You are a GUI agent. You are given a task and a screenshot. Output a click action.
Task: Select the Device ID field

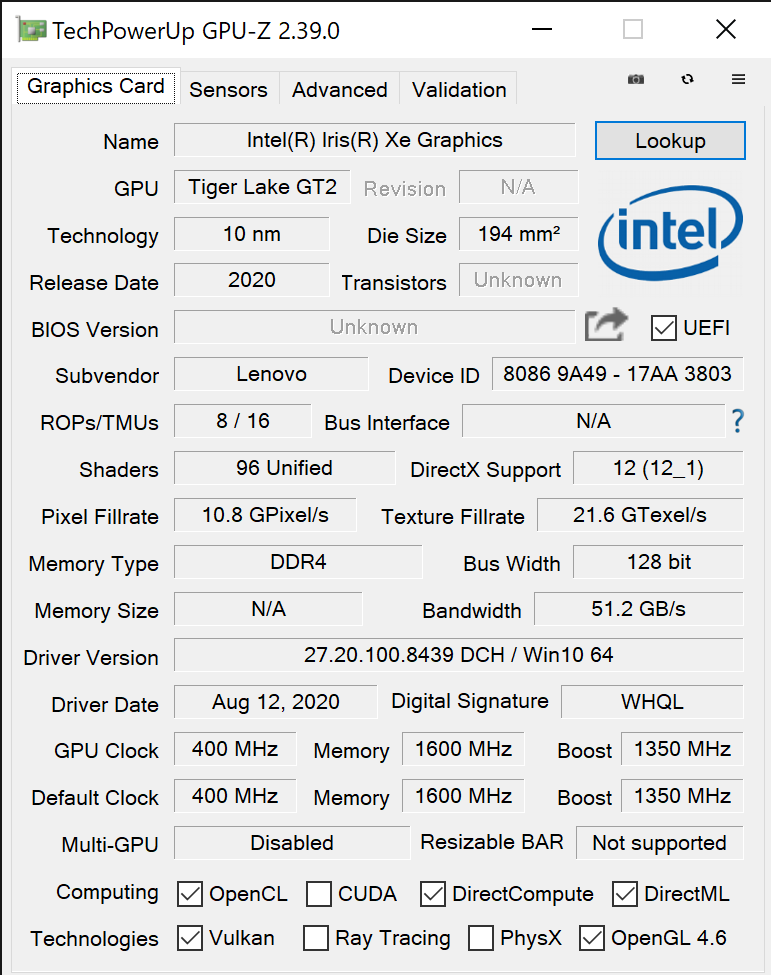(617, 374)
